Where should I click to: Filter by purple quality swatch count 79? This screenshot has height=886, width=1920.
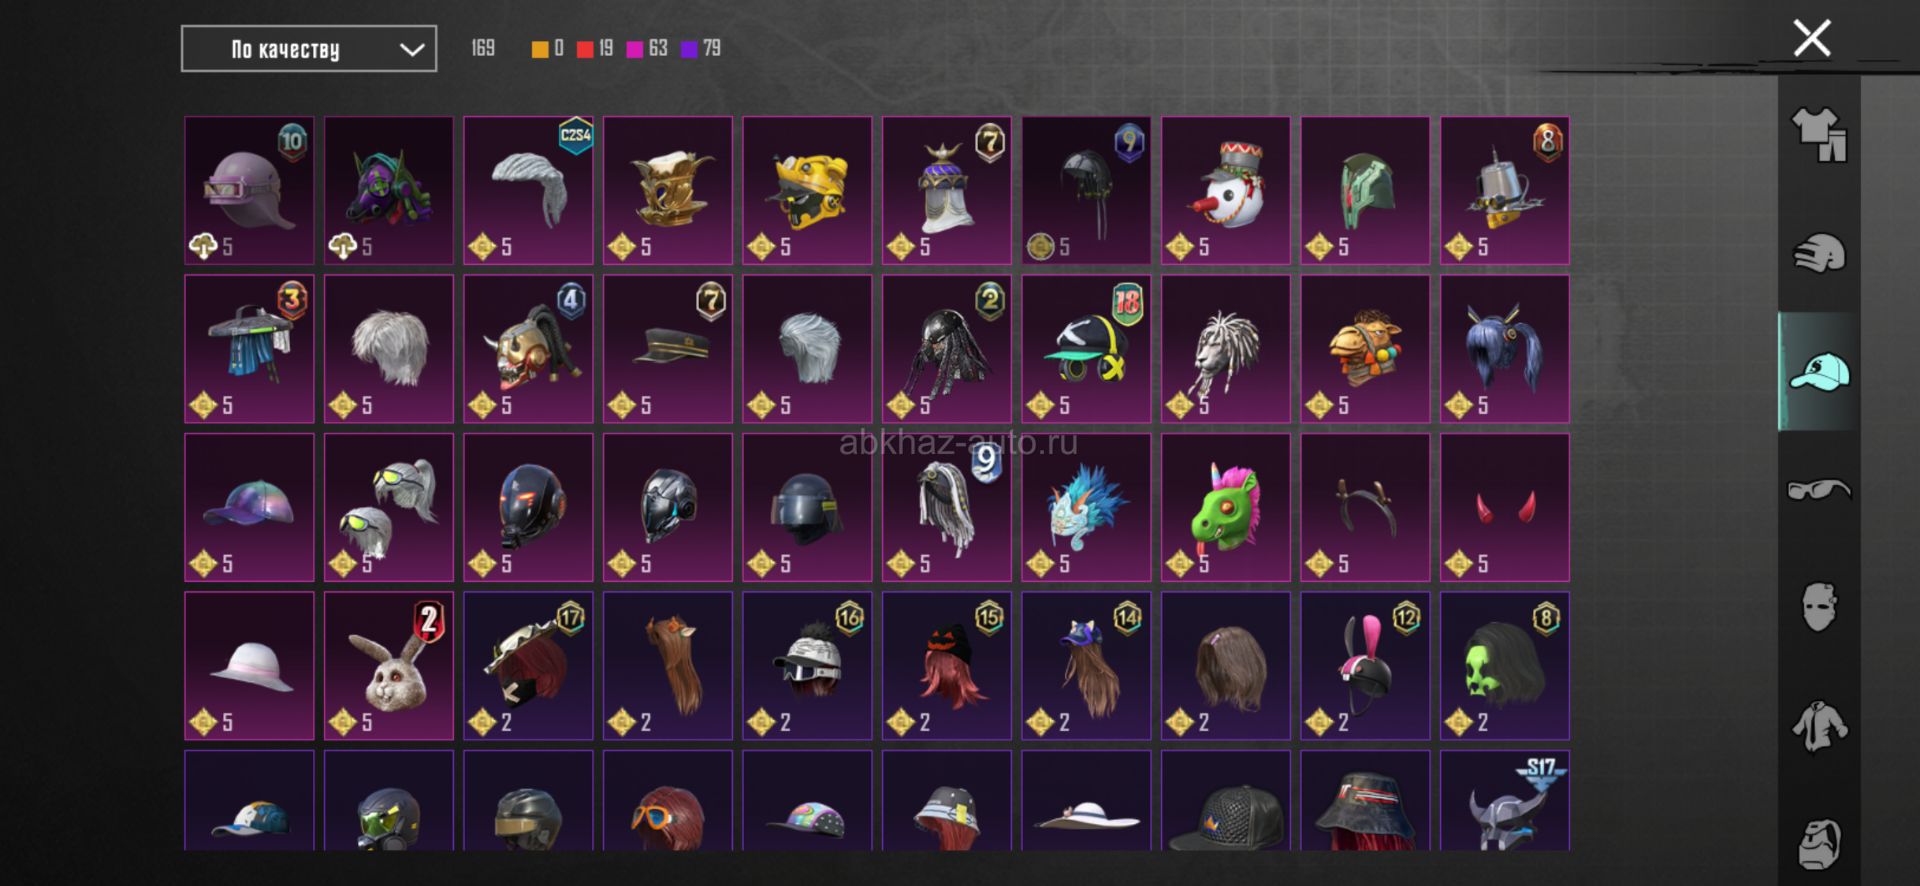point(701,48)
